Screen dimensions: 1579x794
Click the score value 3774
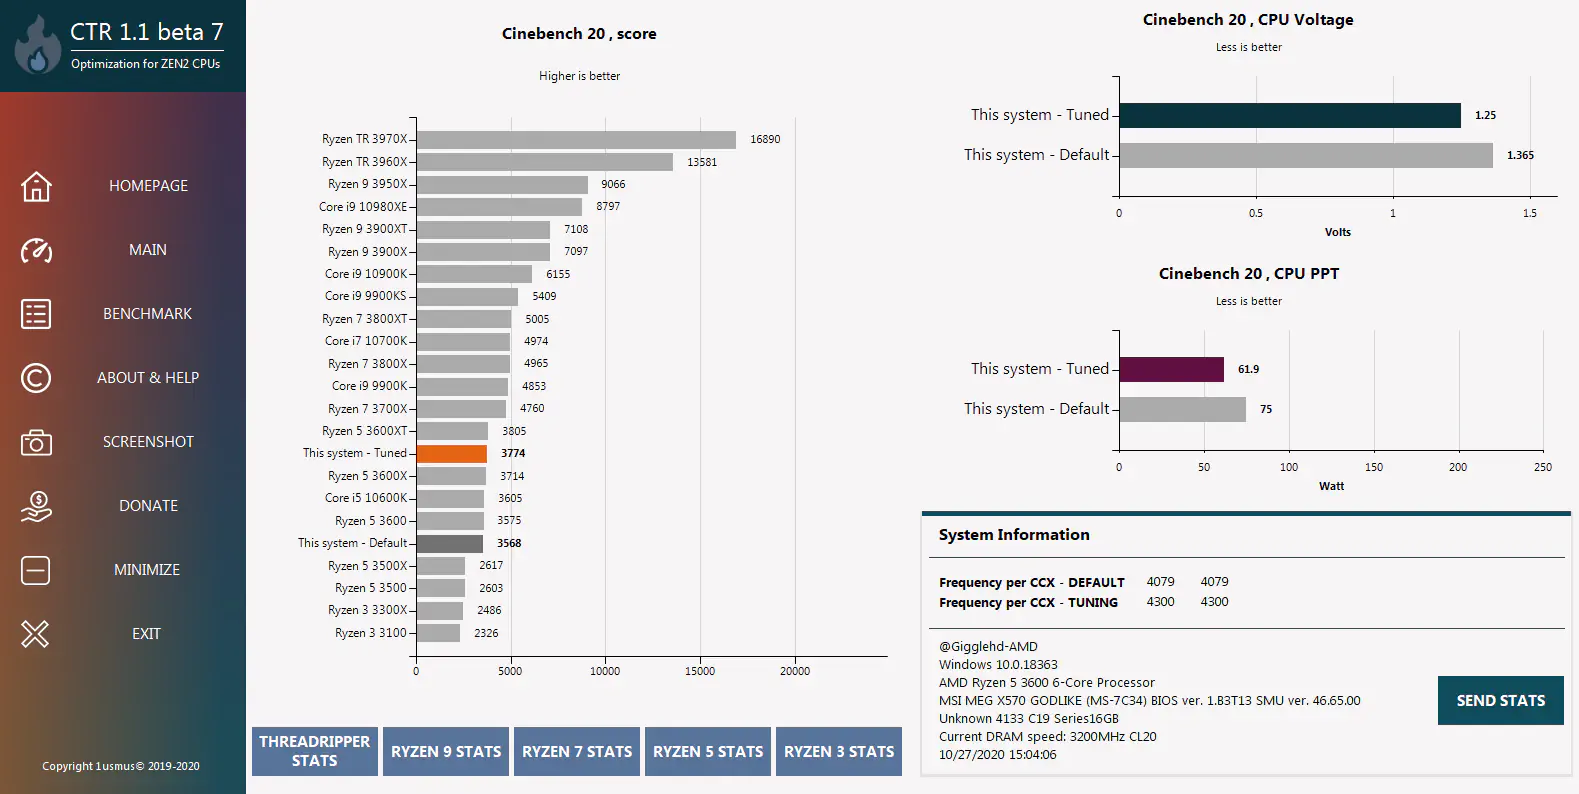(513, 453)
